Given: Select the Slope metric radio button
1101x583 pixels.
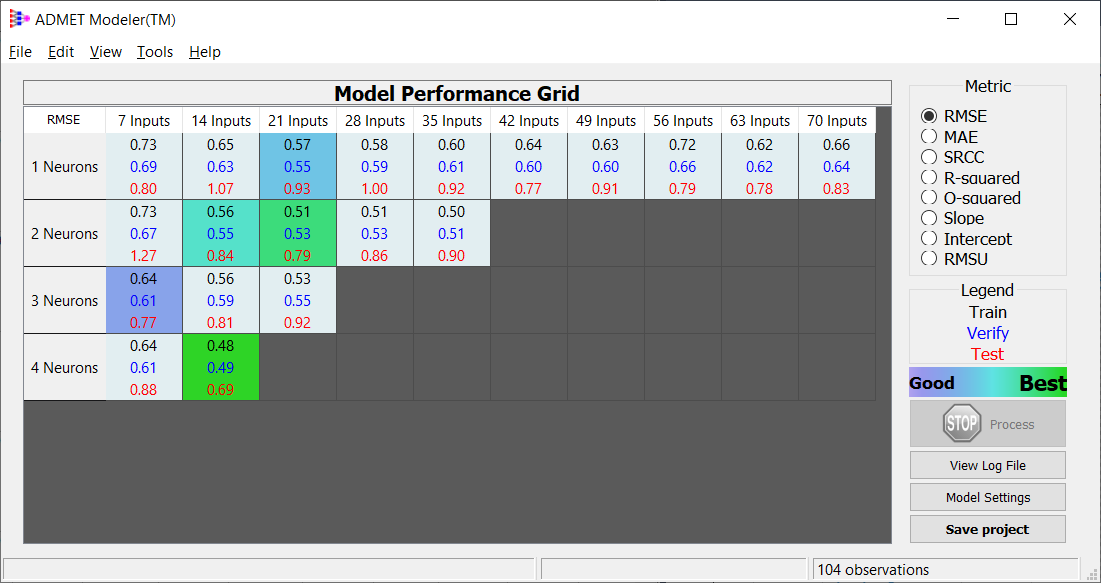Looking at the screenshot, I should 929,218.
